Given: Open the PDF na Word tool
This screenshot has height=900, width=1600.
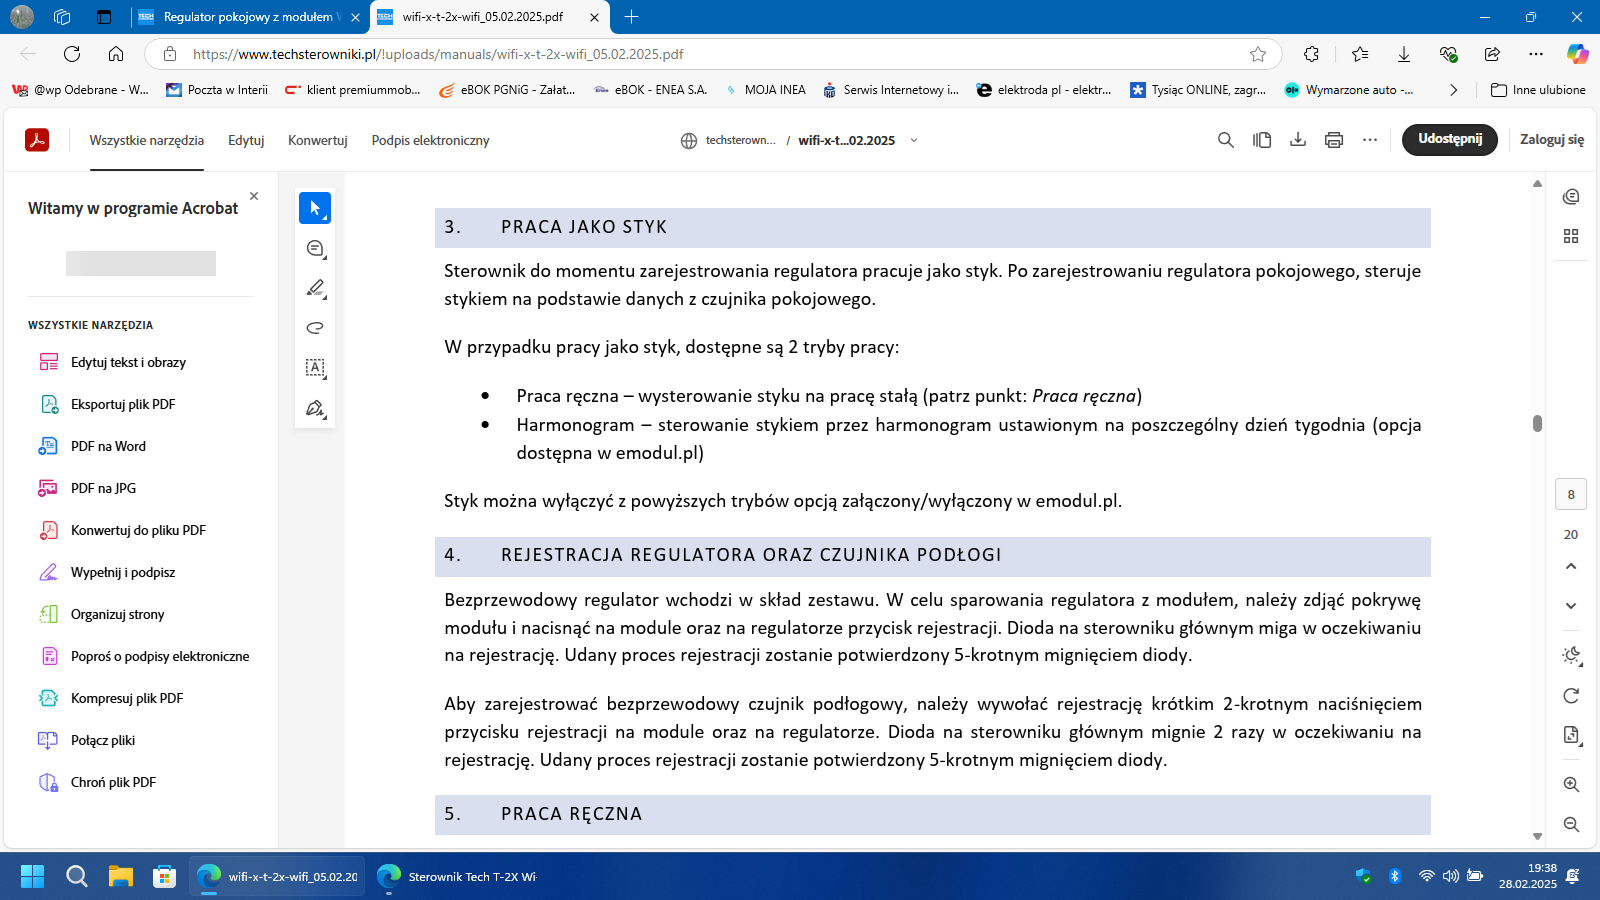Looking at the screenshot, I should click(108, 446).
